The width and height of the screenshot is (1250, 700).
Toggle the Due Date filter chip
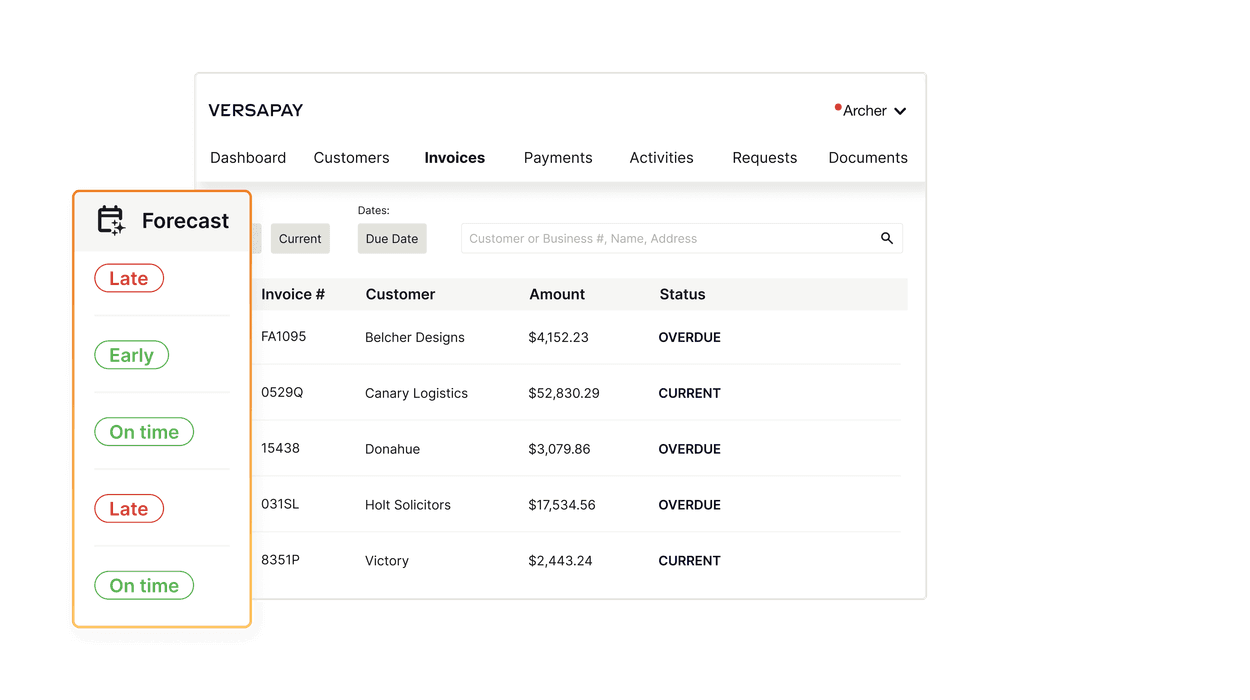pos(392,239)
